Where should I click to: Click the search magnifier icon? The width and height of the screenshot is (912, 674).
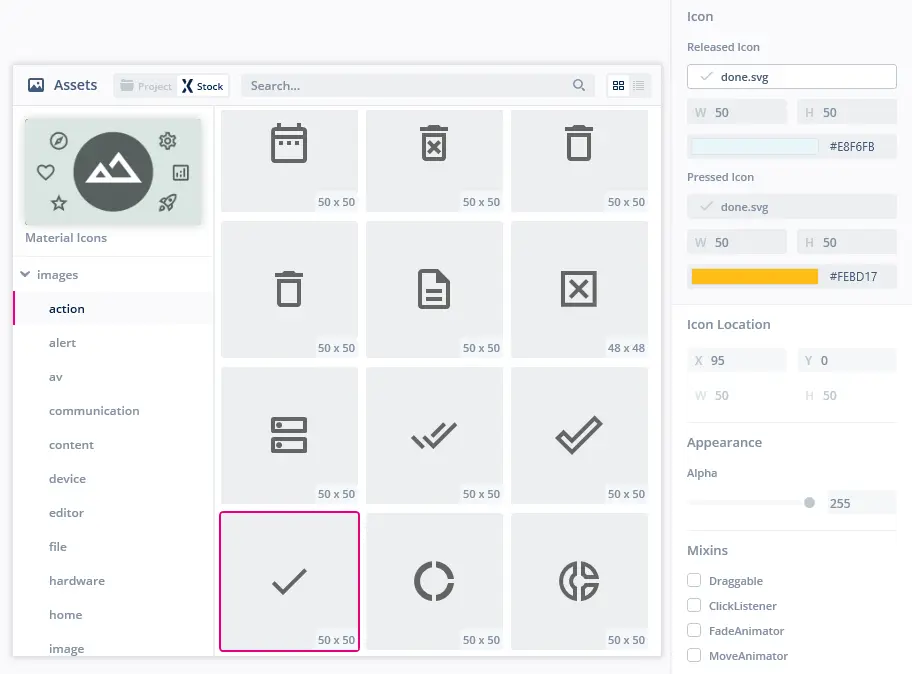point(579,86)
